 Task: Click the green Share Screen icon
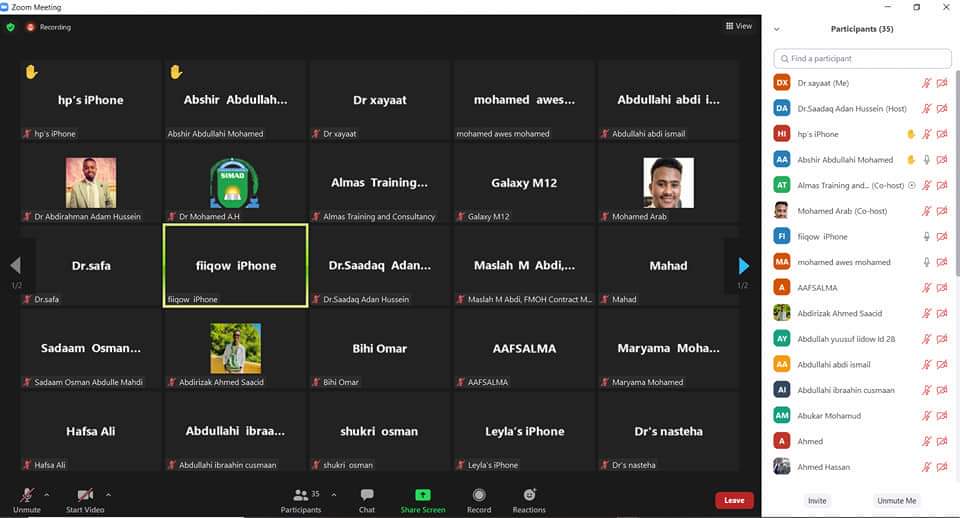click(422, 495)
